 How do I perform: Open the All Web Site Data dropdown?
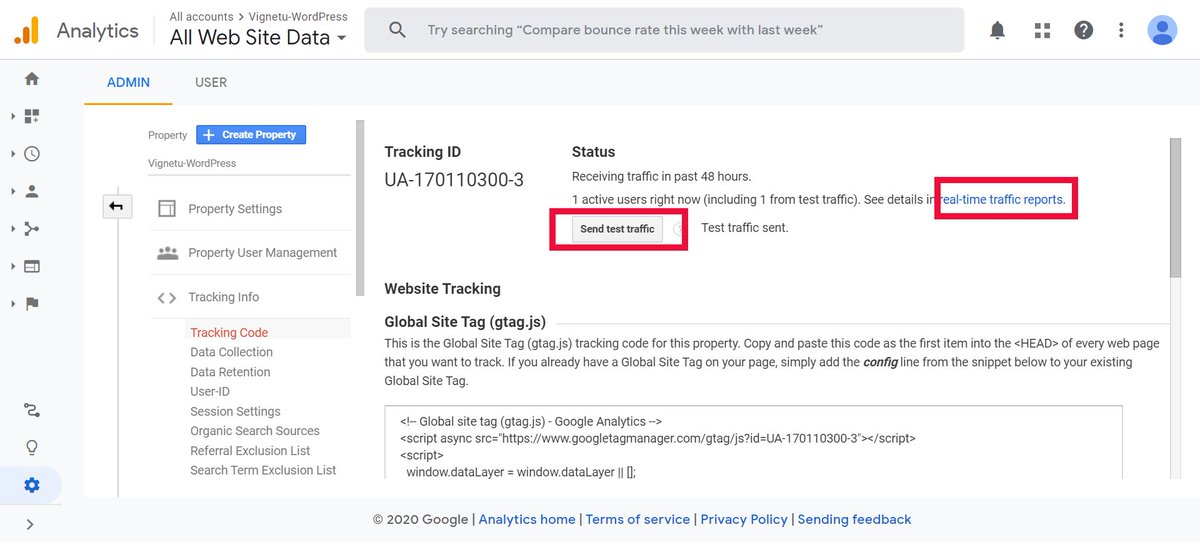258,38
